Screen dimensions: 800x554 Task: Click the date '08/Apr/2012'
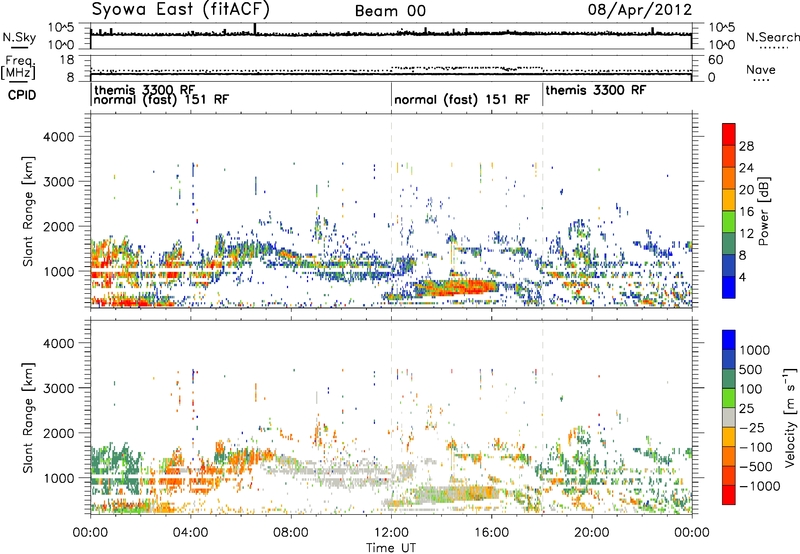(x=640, y=10)
